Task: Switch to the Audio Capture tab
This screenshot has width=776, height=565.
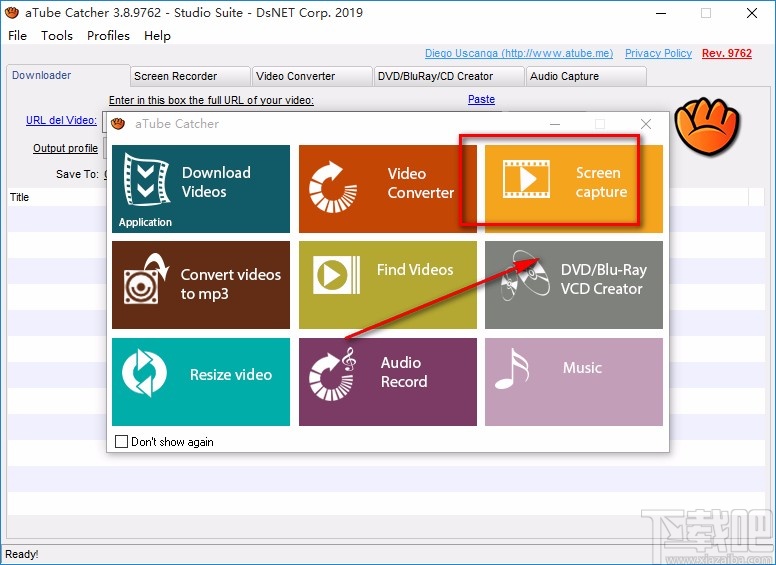Action: tap(586, 76)
